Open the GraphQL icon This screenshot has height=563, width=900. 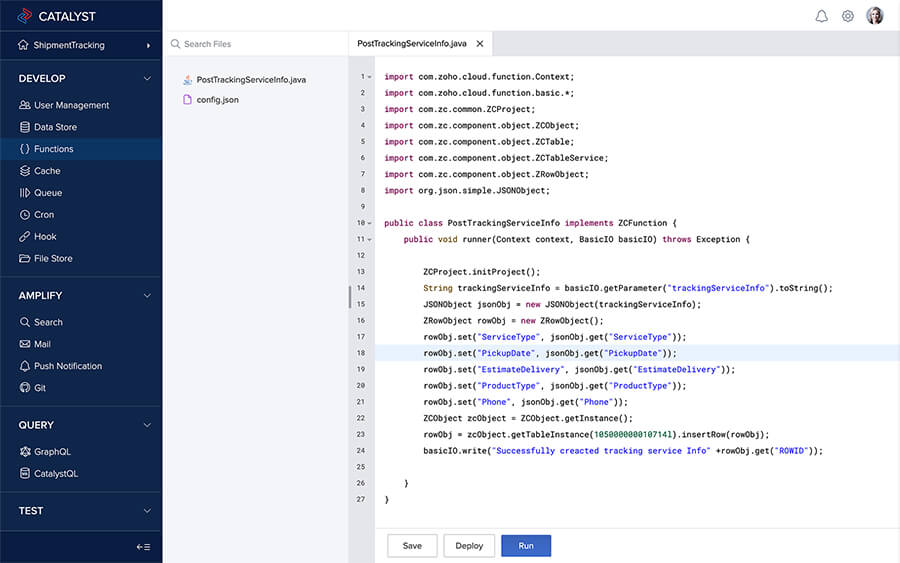click(x=25, y=452)
